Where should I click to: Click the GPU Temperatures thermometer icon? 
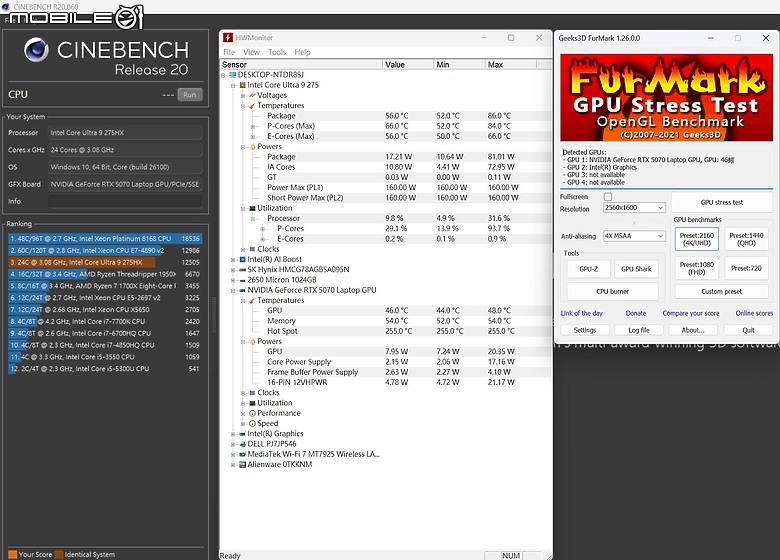point(252,300)
